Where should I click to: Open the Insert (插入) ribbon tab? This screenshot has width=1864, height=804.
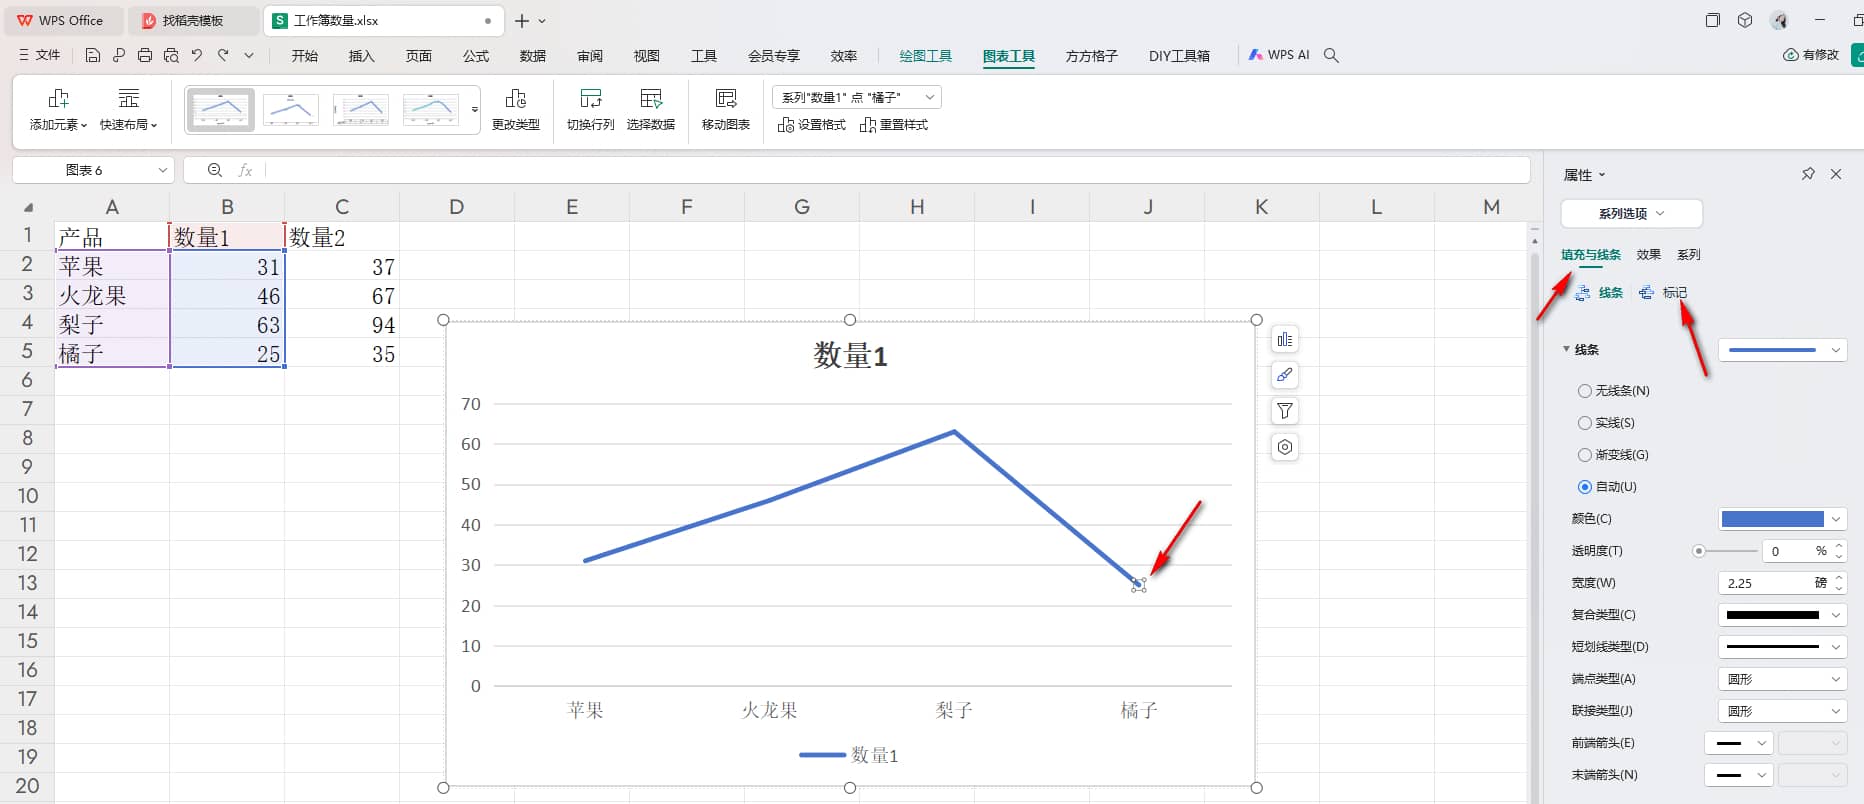coord(361,56)
